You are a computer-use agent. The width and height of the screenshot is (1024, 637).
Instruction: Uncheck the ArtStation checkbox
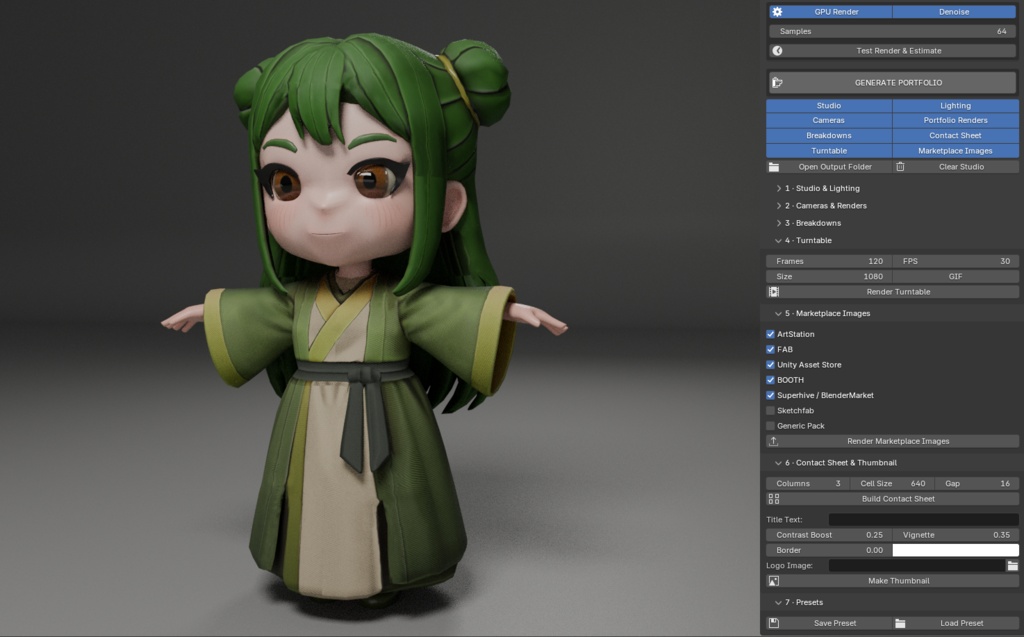(x=771, y=334)
